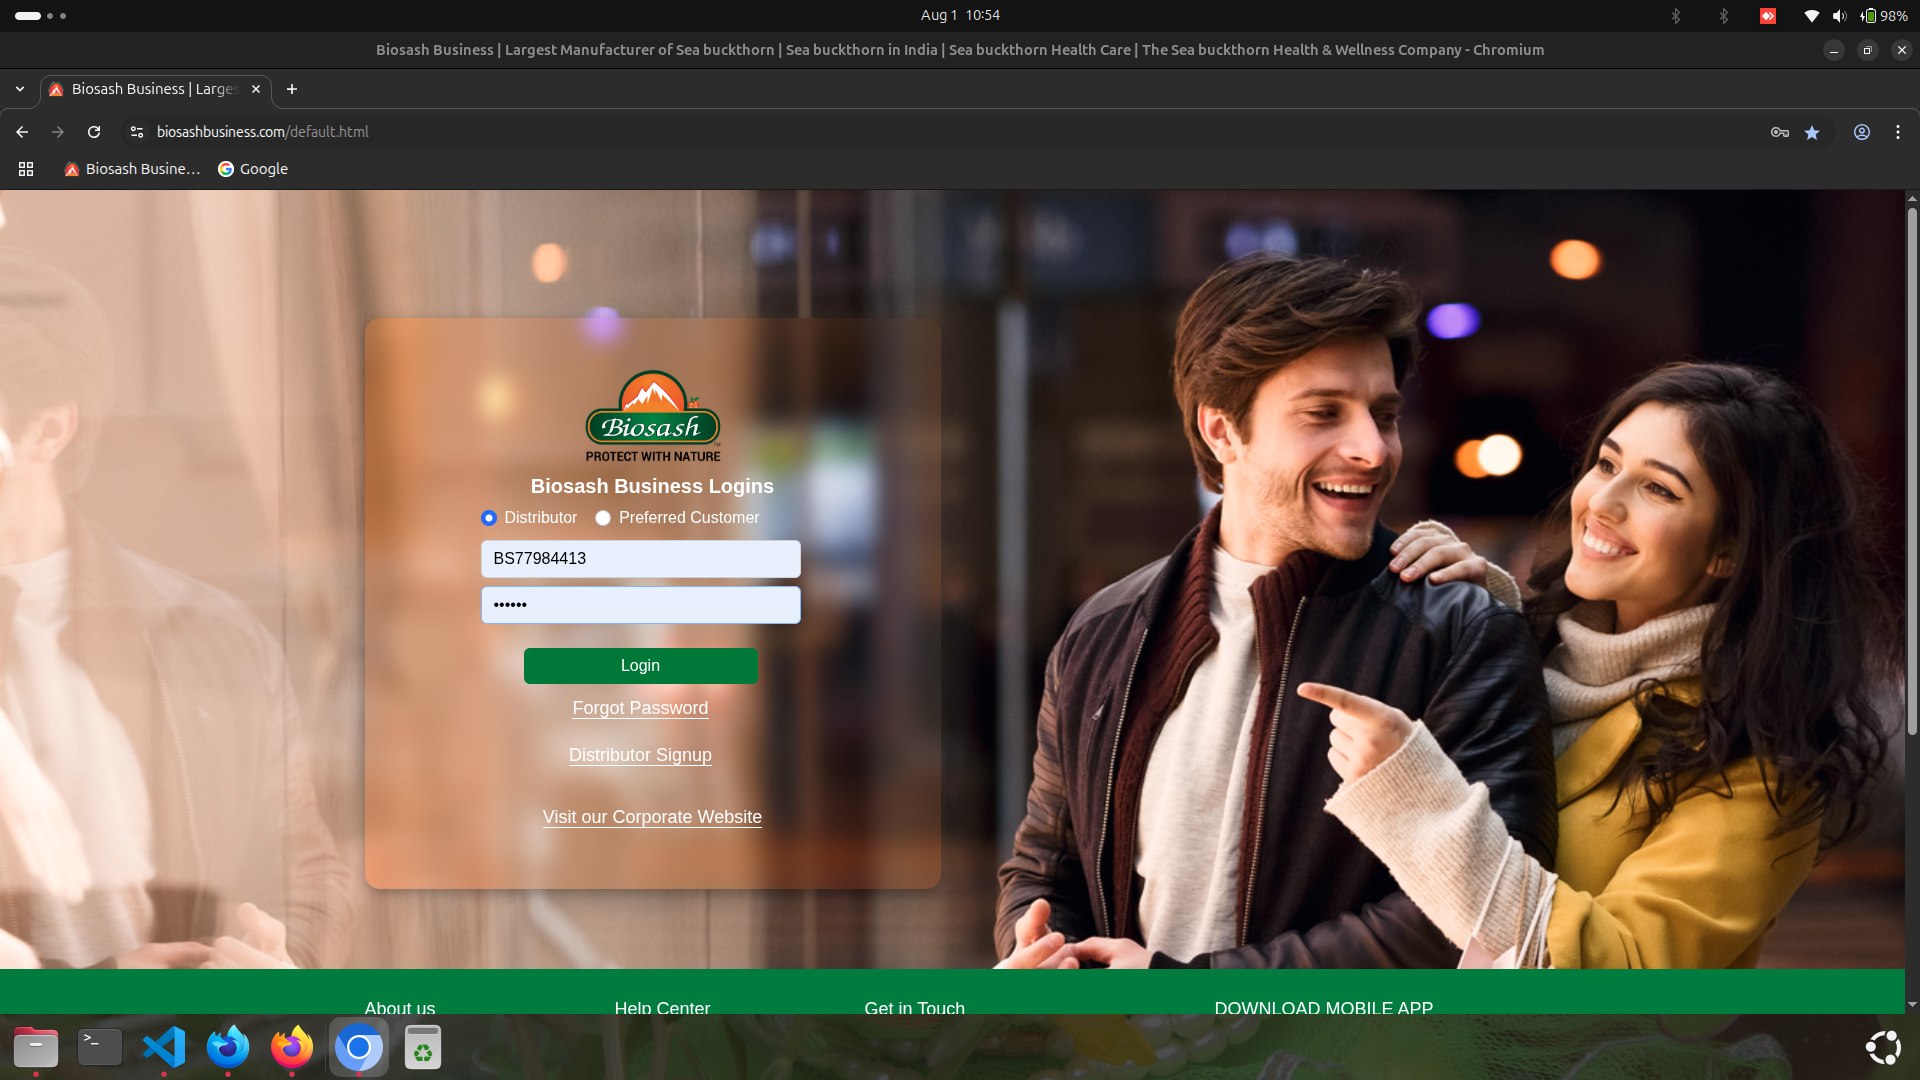The width and height of the screenshot is (1920, 1080).
Task: Open Chromium three-dot menu
Action: click(x=1897, y=132)
